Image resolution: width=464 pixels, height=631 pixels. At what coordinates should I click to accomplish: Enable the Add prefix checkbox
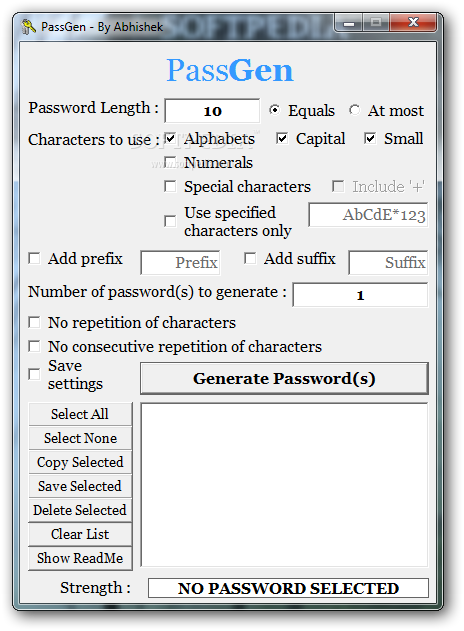(x=34, y=258)
